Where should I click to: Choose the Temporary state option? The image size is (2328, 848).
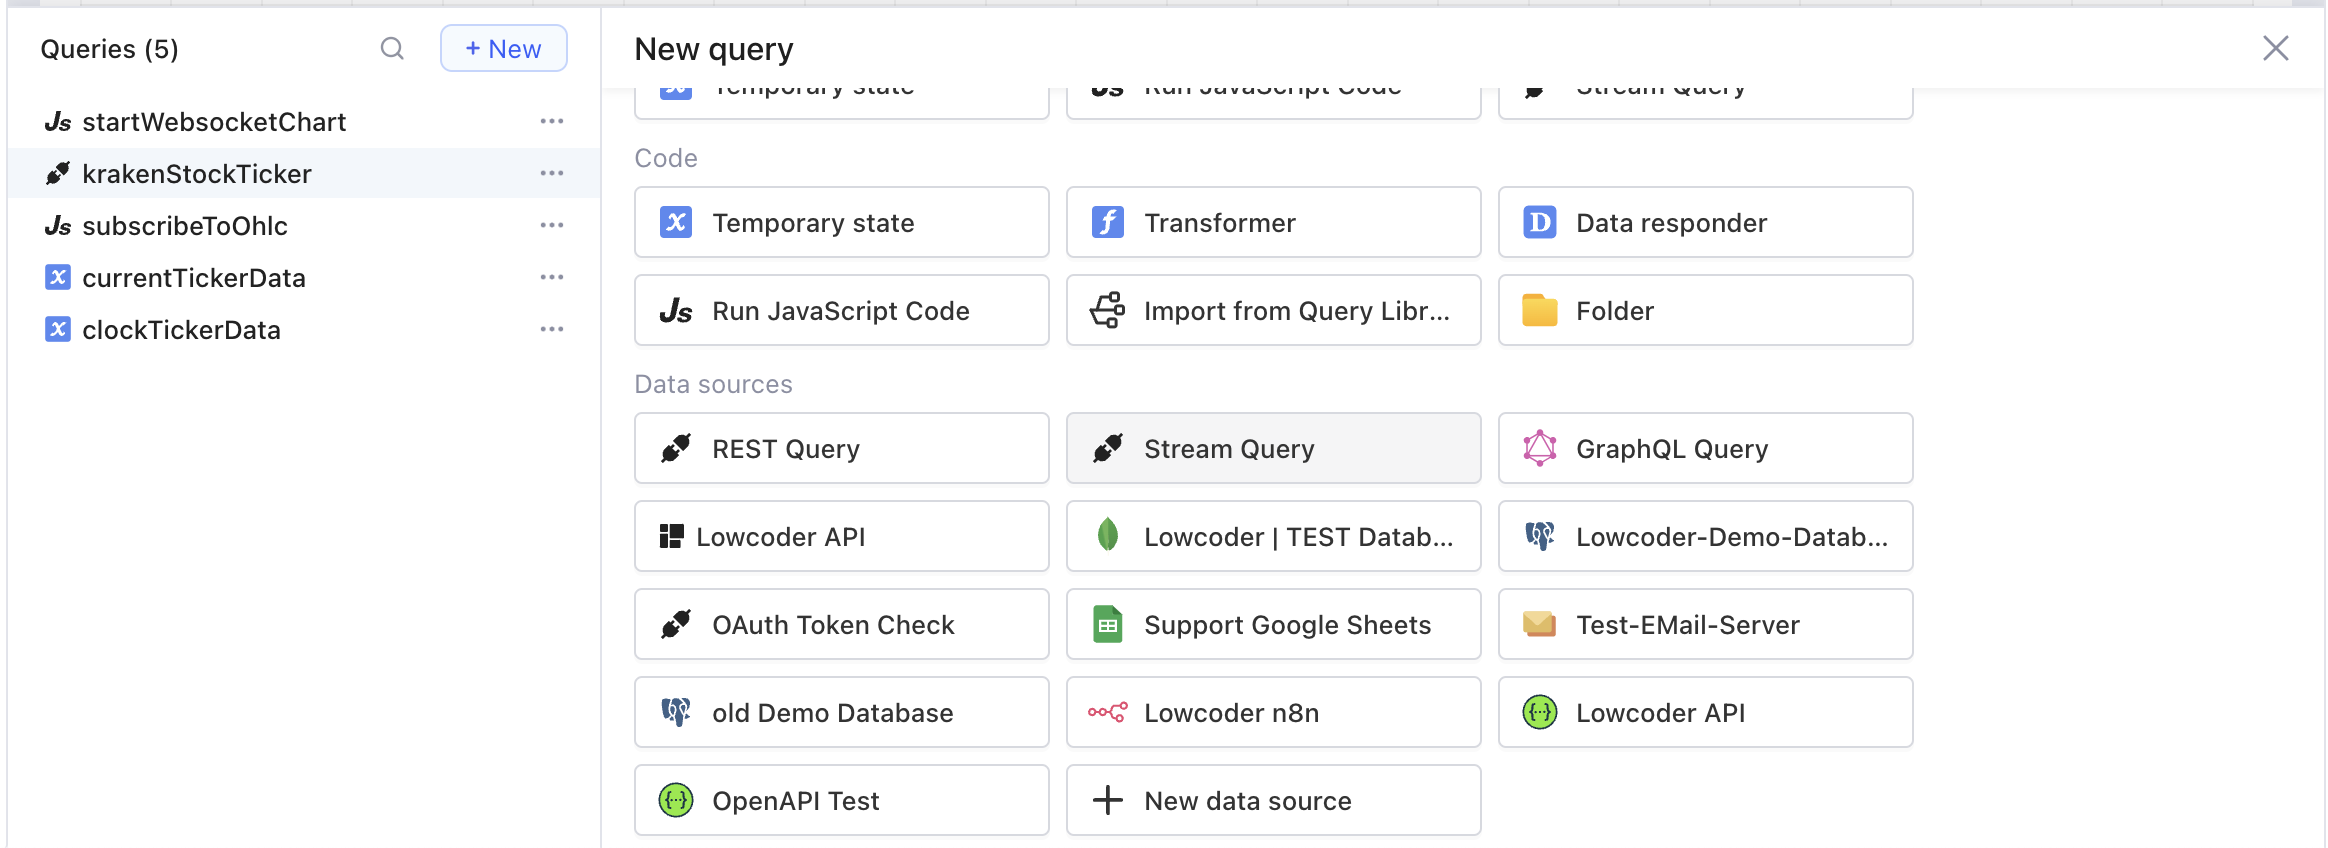pos(841,223)
